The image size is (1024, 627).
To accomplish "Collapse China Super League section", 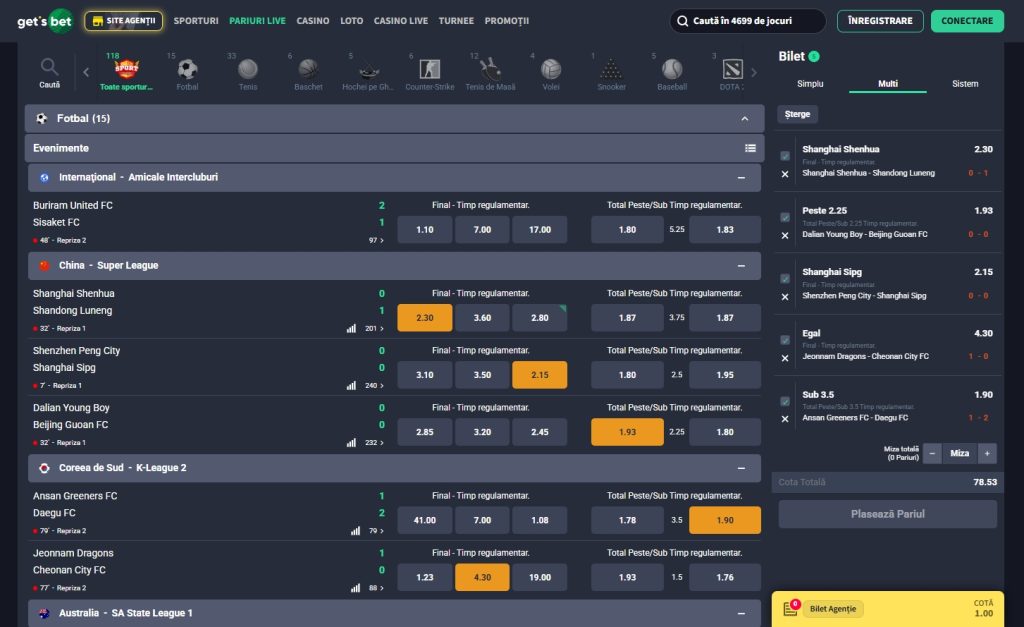I will [741, 266].
